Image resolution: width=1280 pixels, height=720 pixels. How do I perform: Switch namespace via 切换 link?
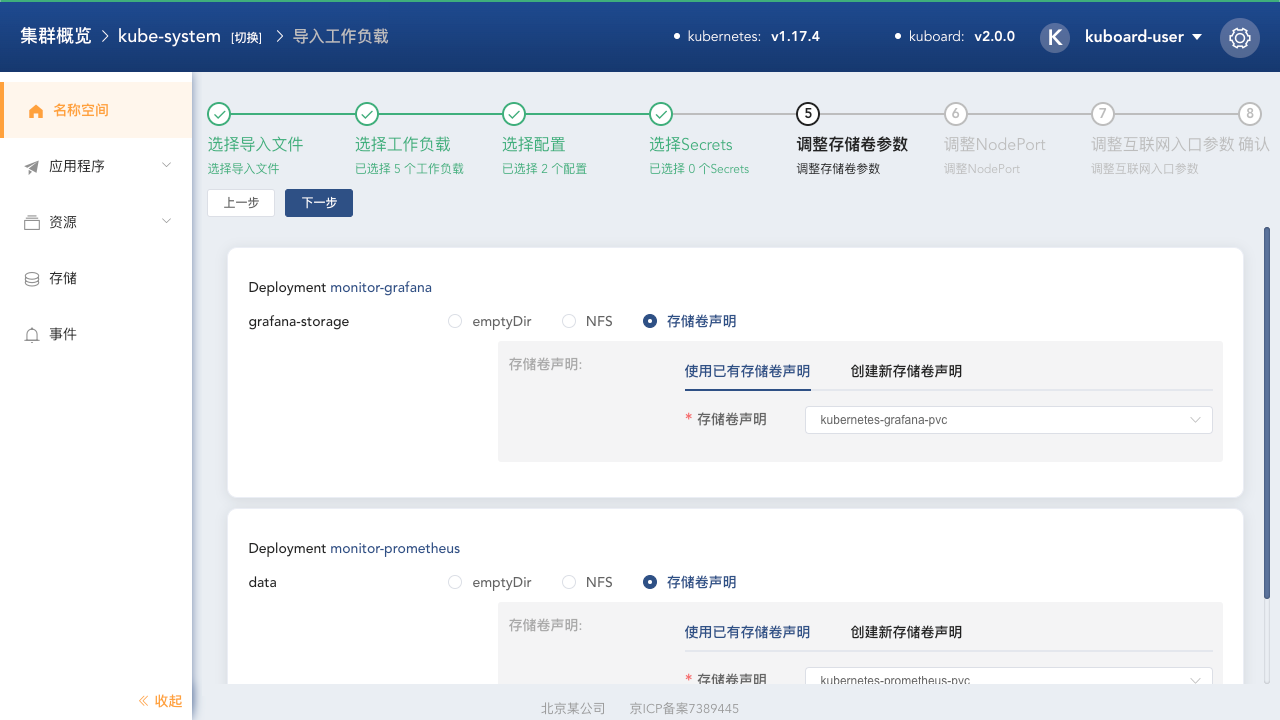pyautogui.click(x=246, y=38)
